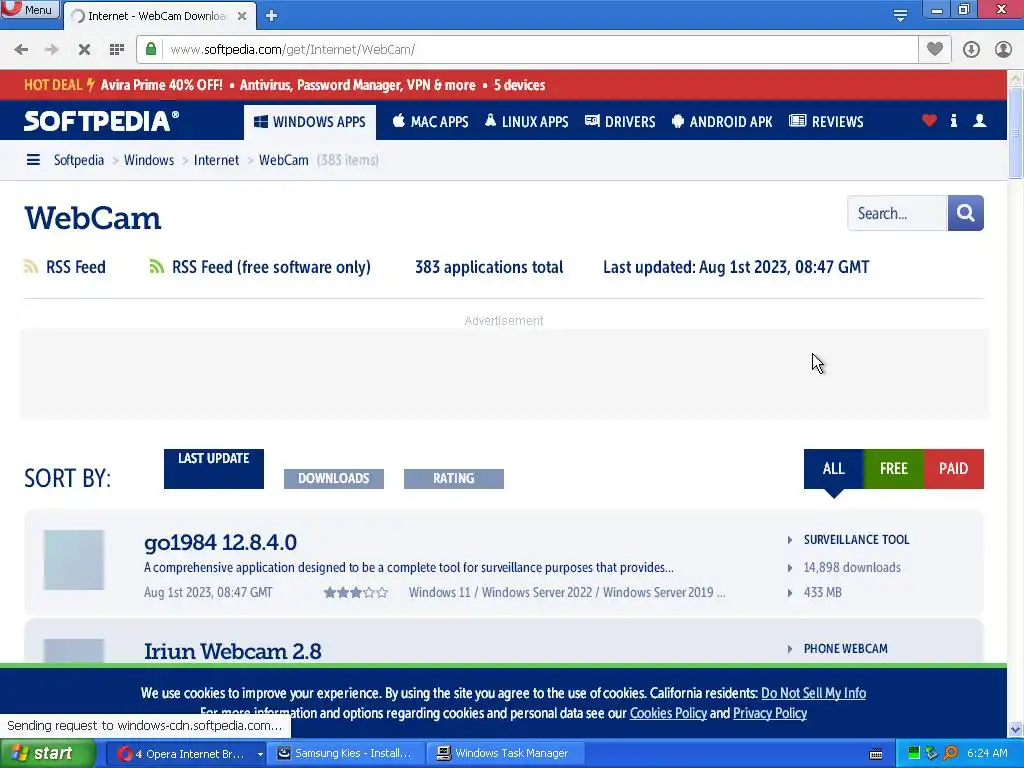Open the Drivers section
Viewport: 1024px width, 768px height.
coord(620,122)
